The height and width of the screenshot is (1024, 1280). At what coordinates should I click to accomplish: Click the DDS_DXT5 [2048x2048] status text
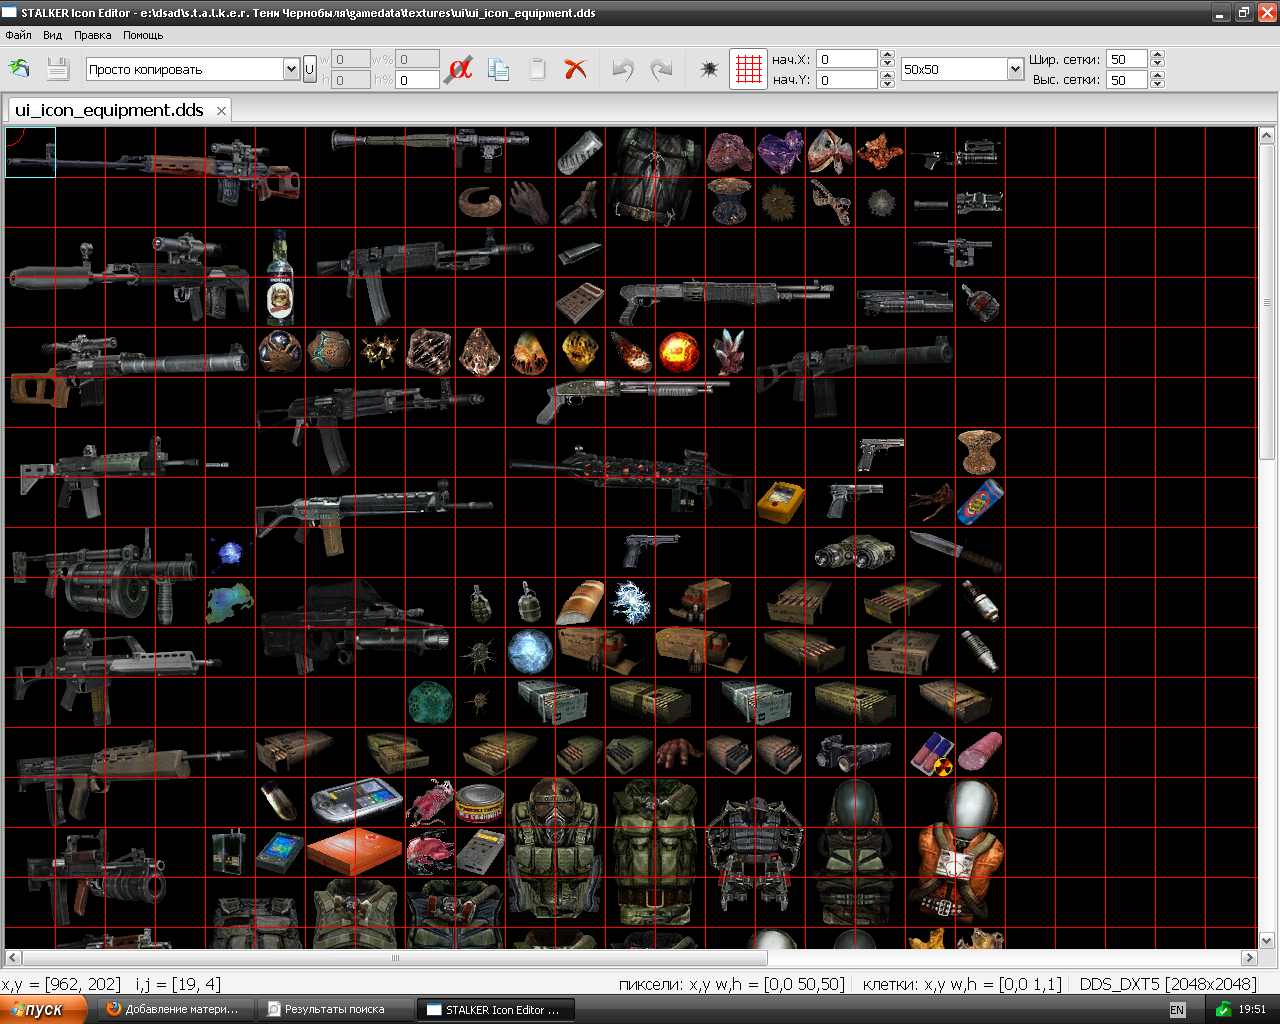1168,984
